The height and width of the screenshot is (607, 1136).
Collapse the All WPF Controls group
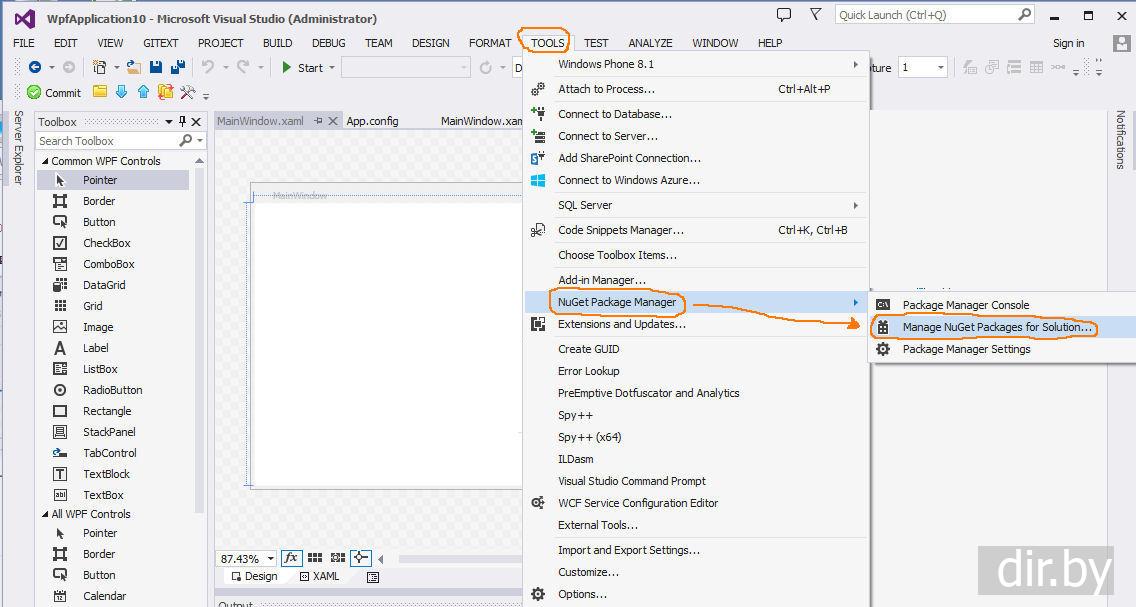click(44, 514)
